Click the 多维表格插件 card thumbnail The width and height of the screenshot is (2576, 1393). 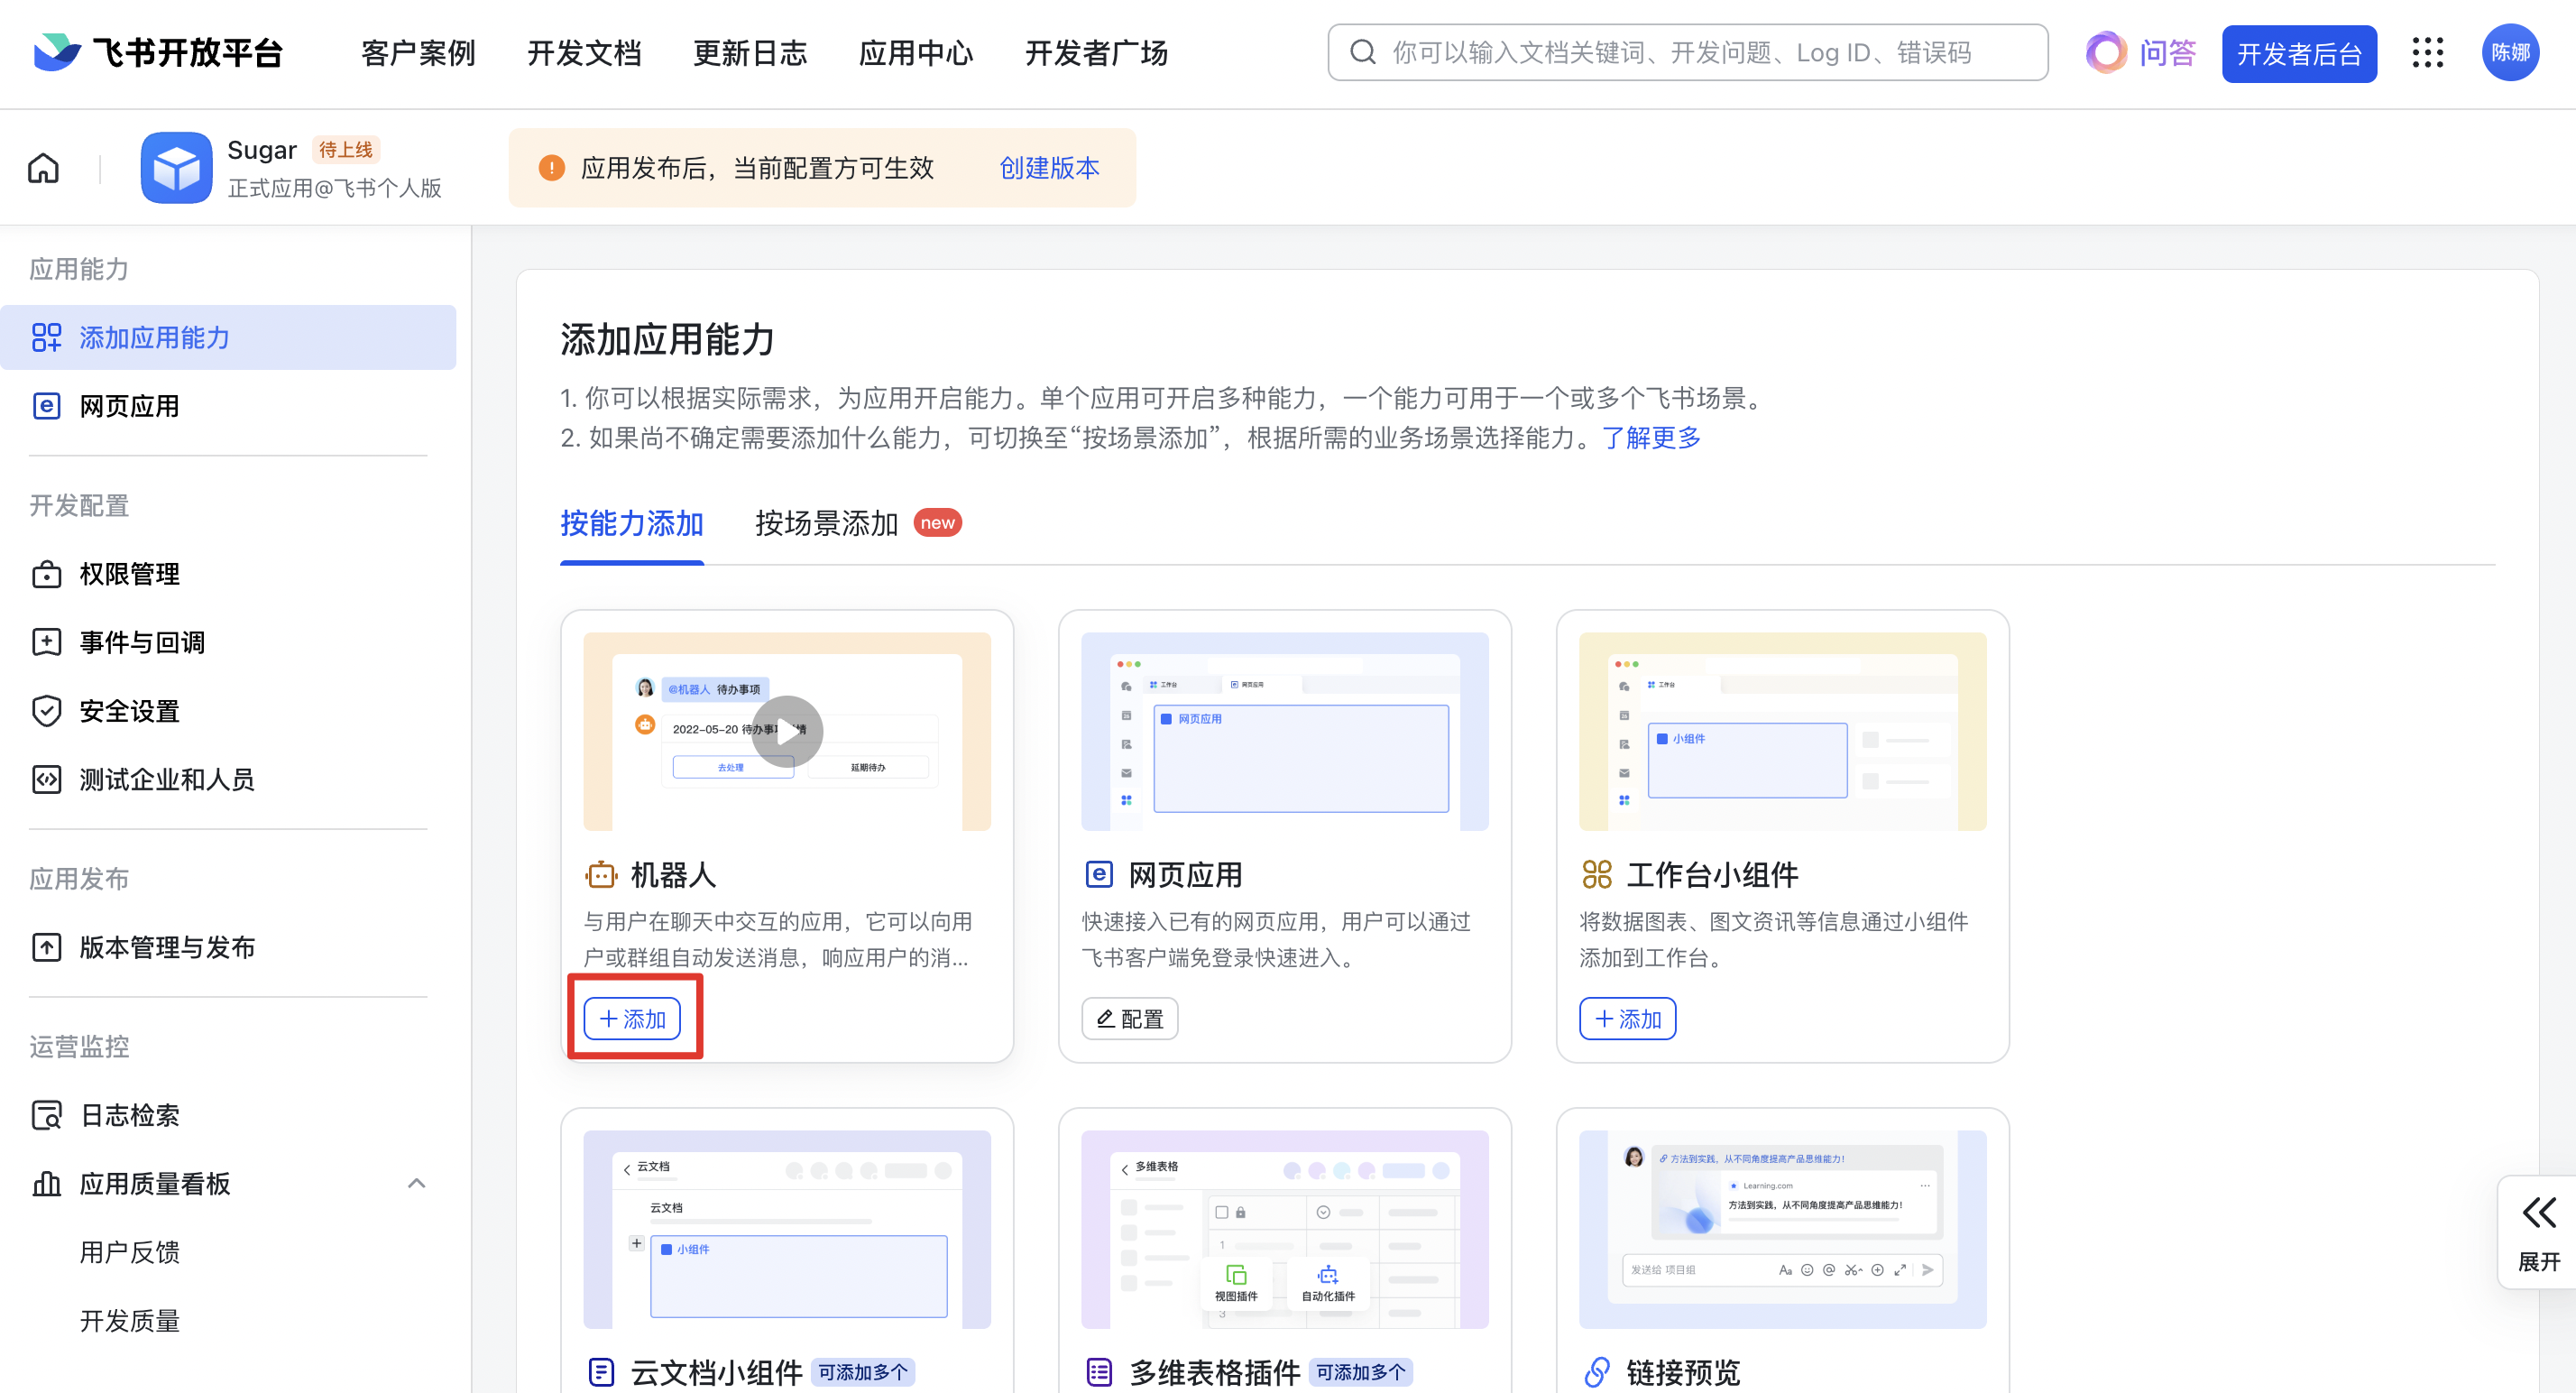(1284, 1229)
